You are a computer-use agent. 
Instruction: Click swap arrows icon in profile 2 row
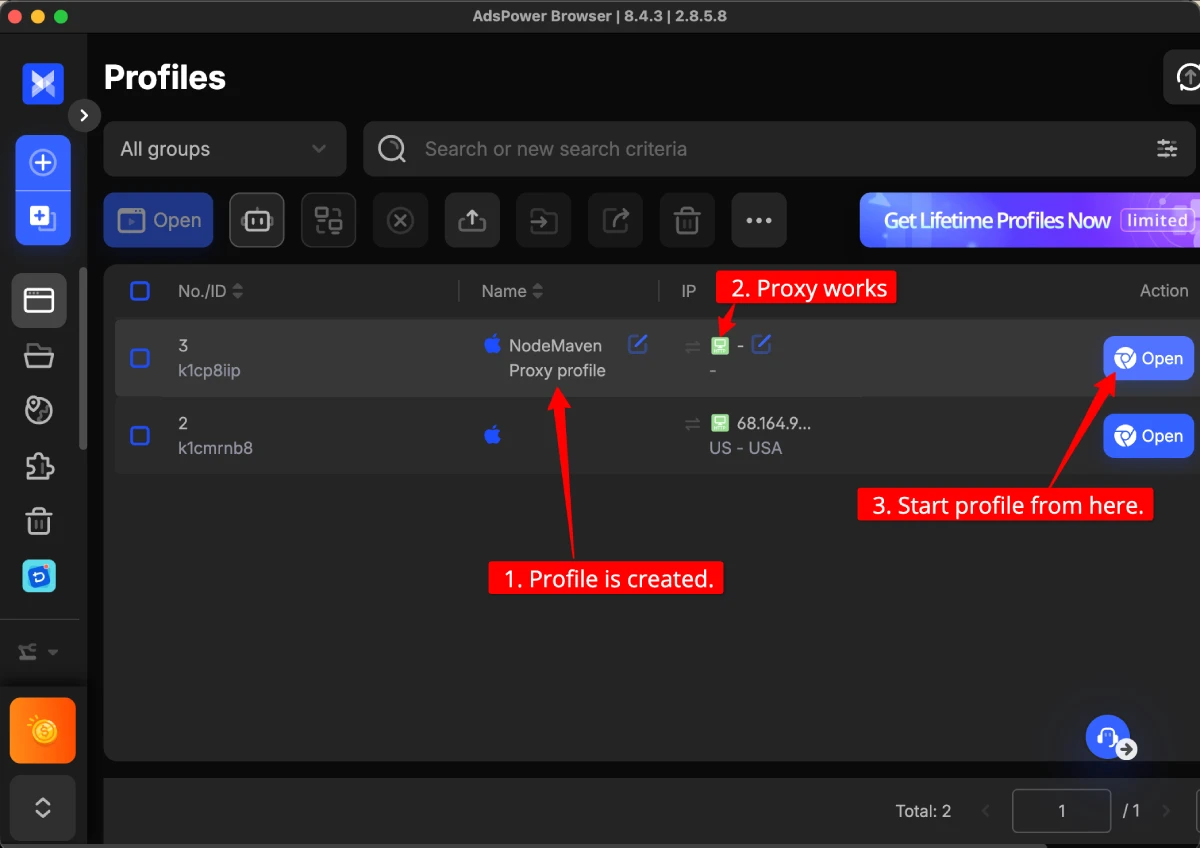[692, 424]
